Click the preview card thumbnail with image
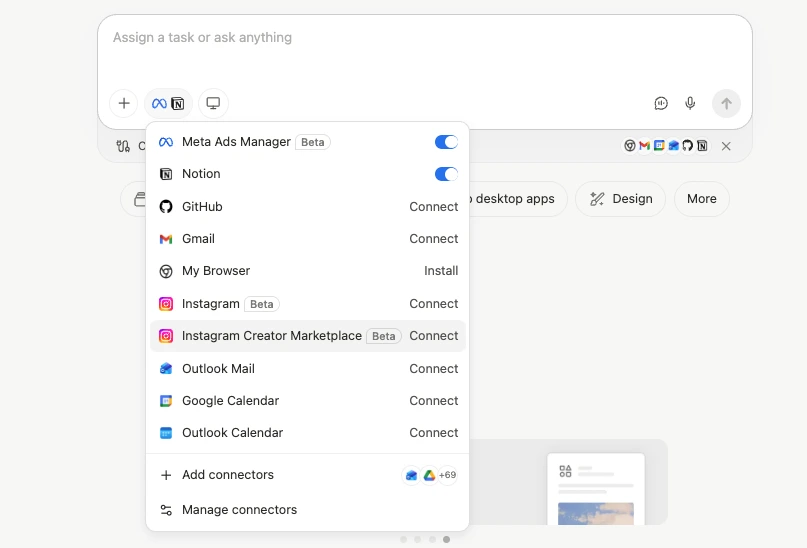 [x=596, y=489]
